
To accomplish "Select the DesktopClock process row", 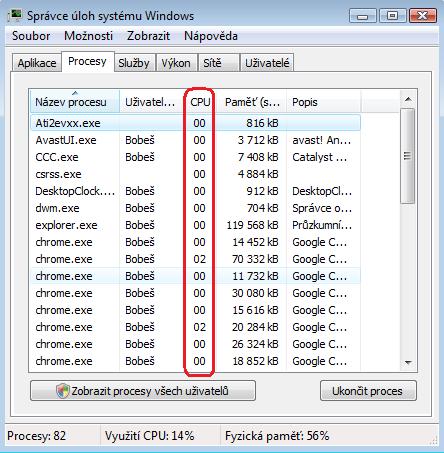I will [195, 191].
